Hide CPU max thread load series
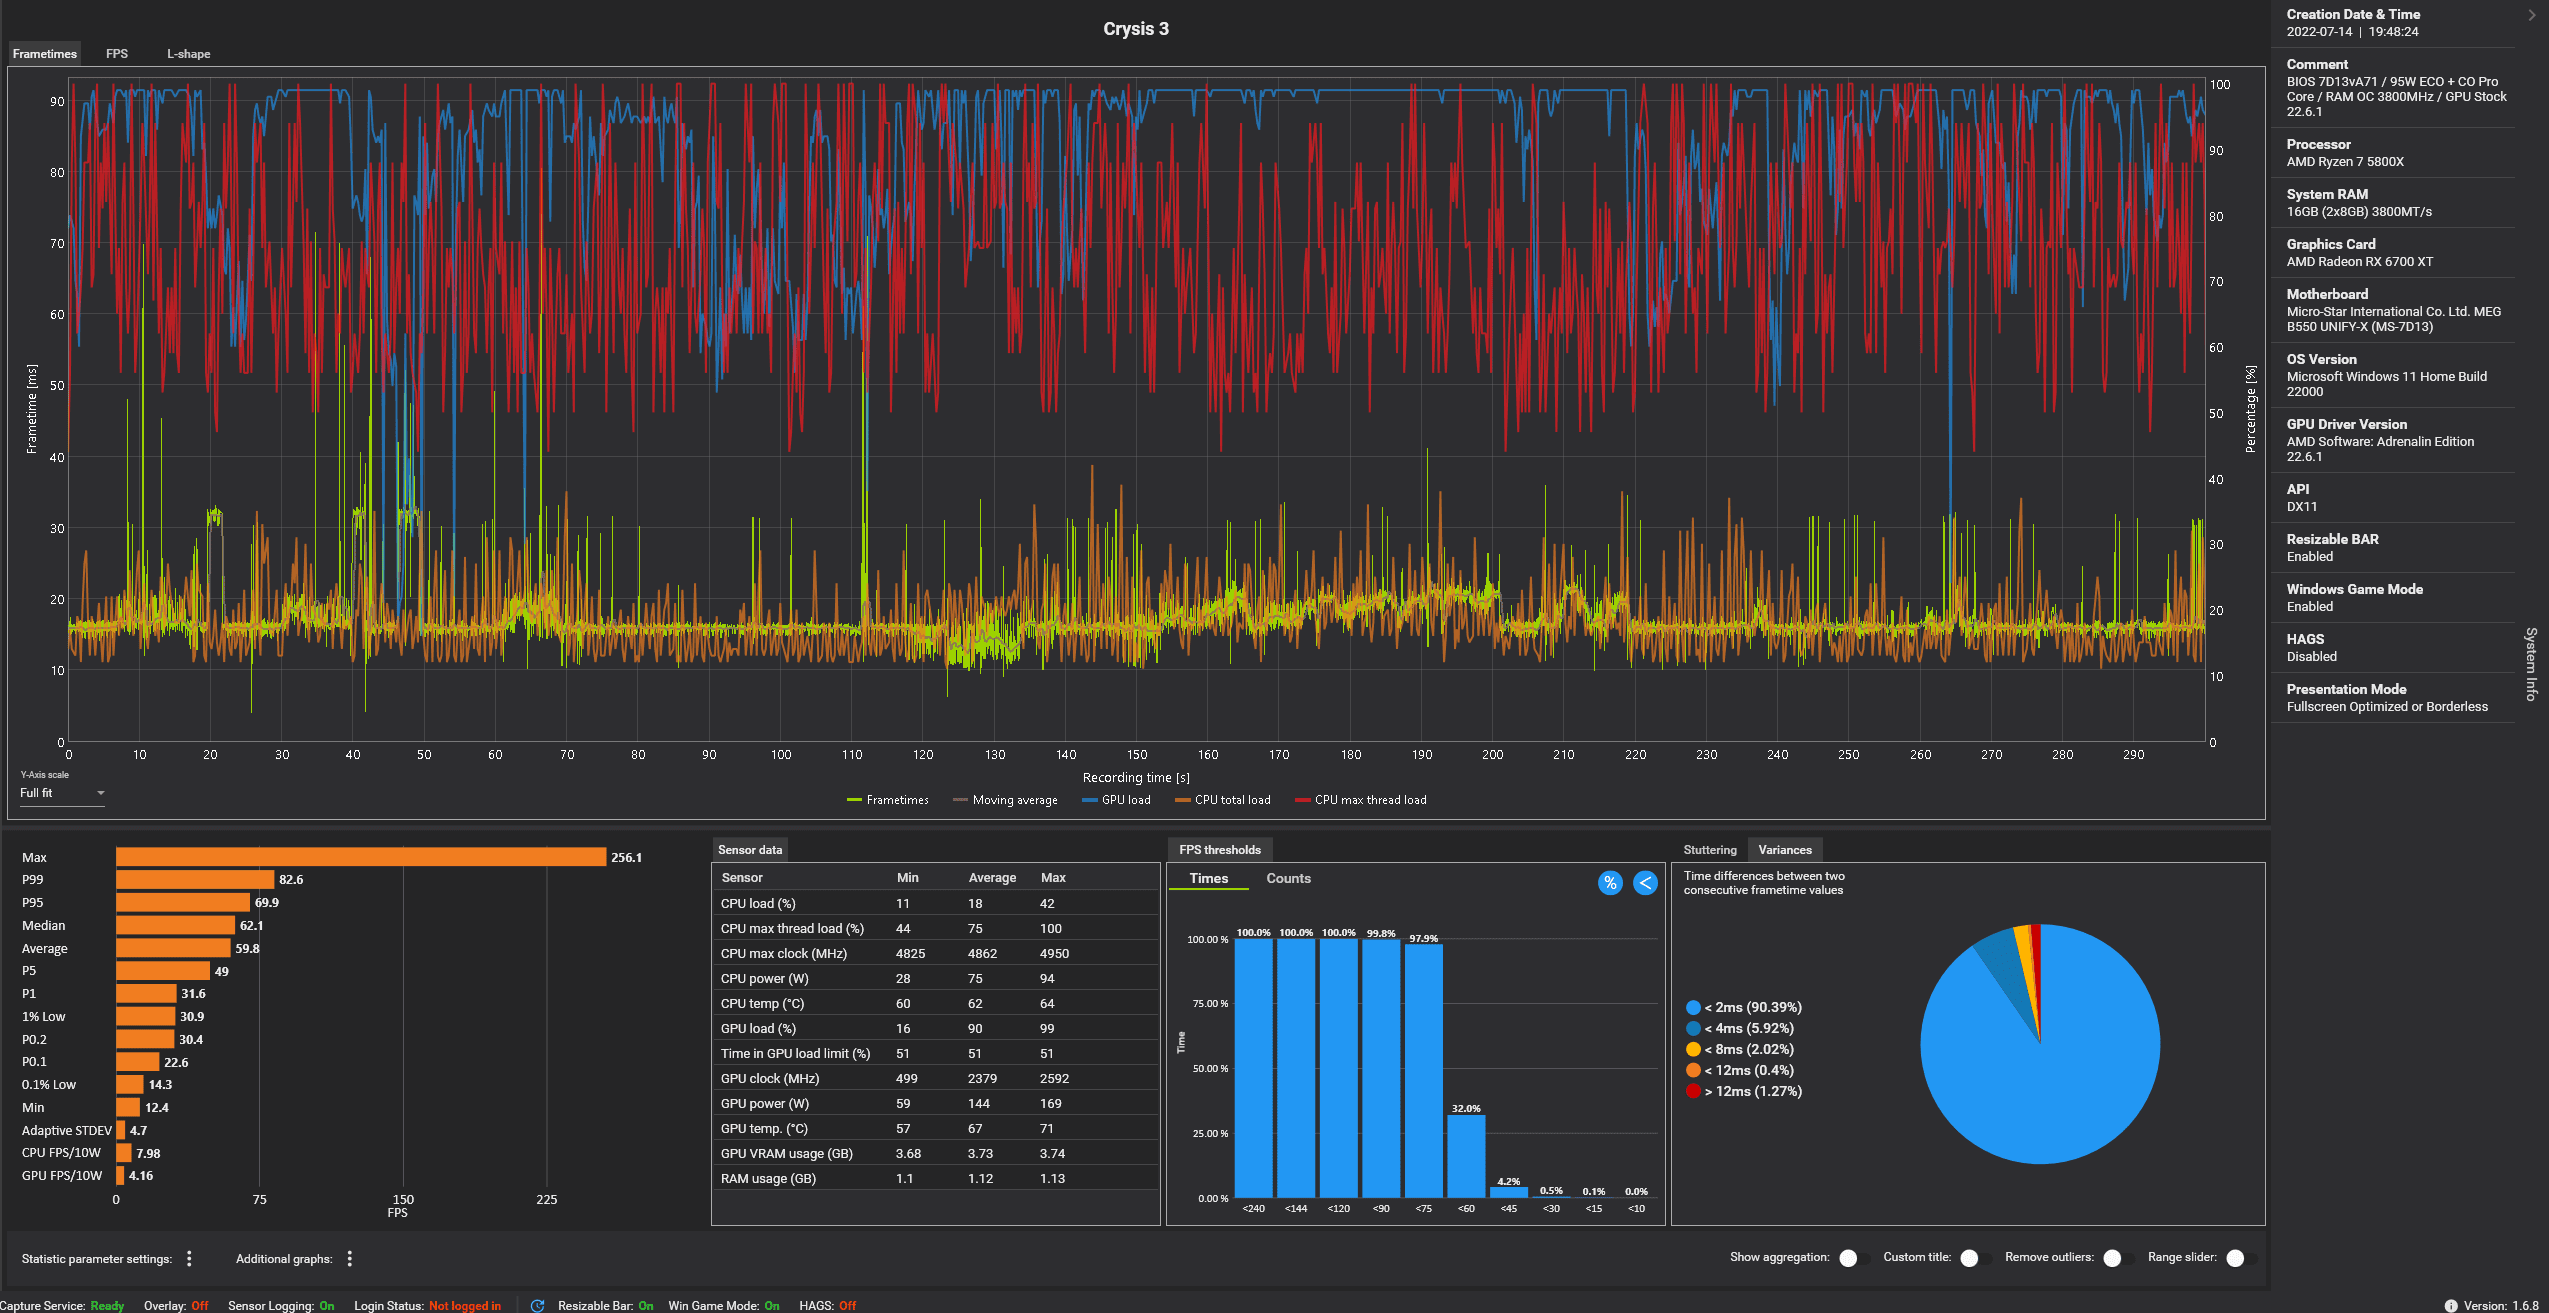The width and height of the screenshot is (2549, 1313). (1360, 800)
